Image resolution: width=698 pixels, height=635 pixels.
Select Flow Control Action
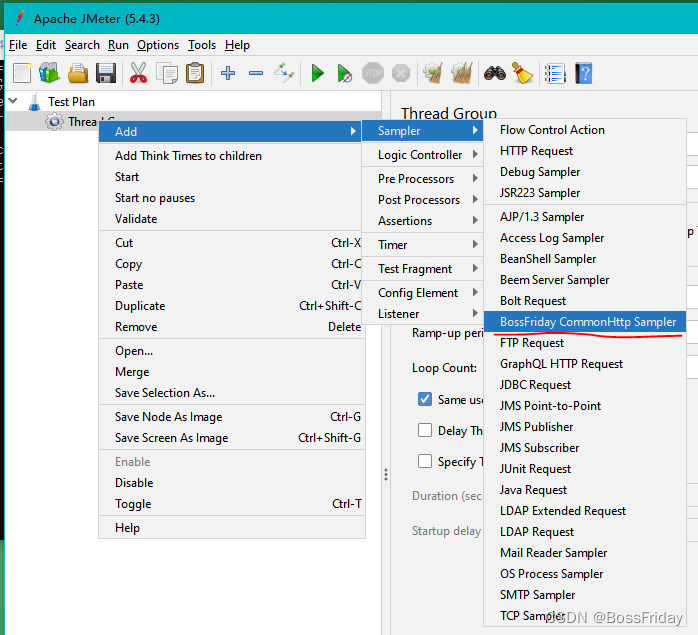click(584, 130)
